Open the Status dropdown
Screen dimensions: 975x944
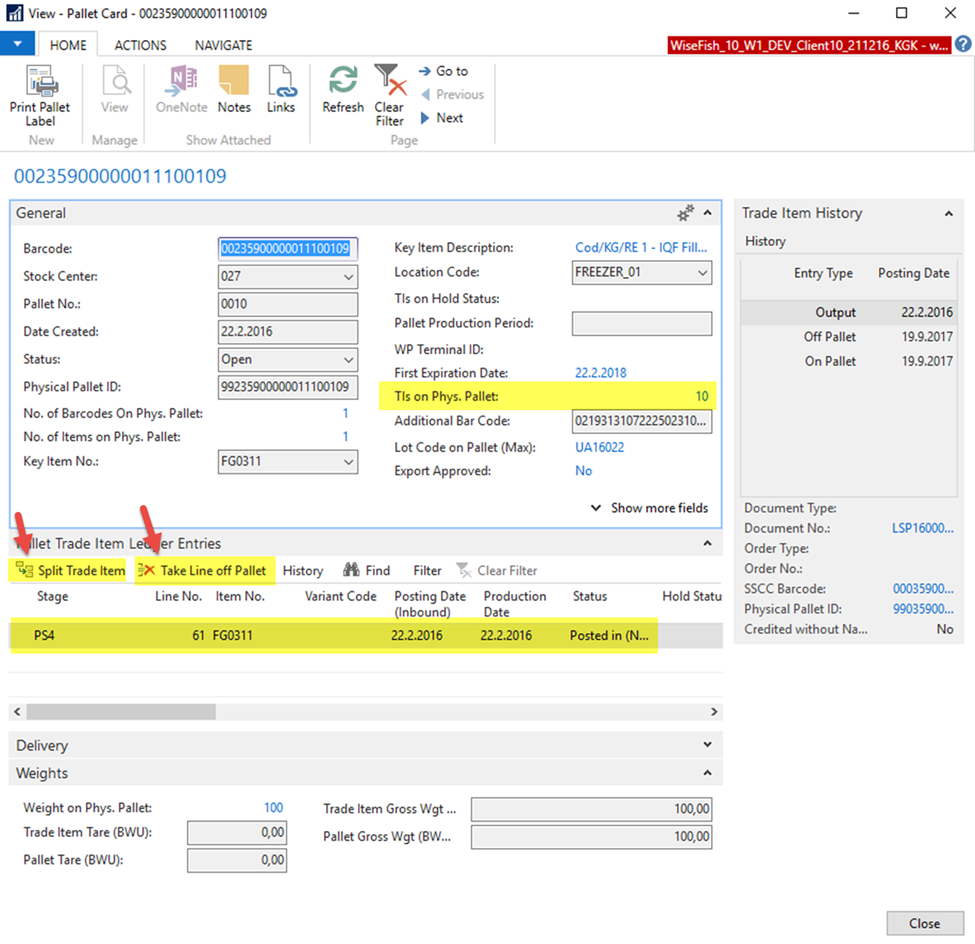click(349, 360)
